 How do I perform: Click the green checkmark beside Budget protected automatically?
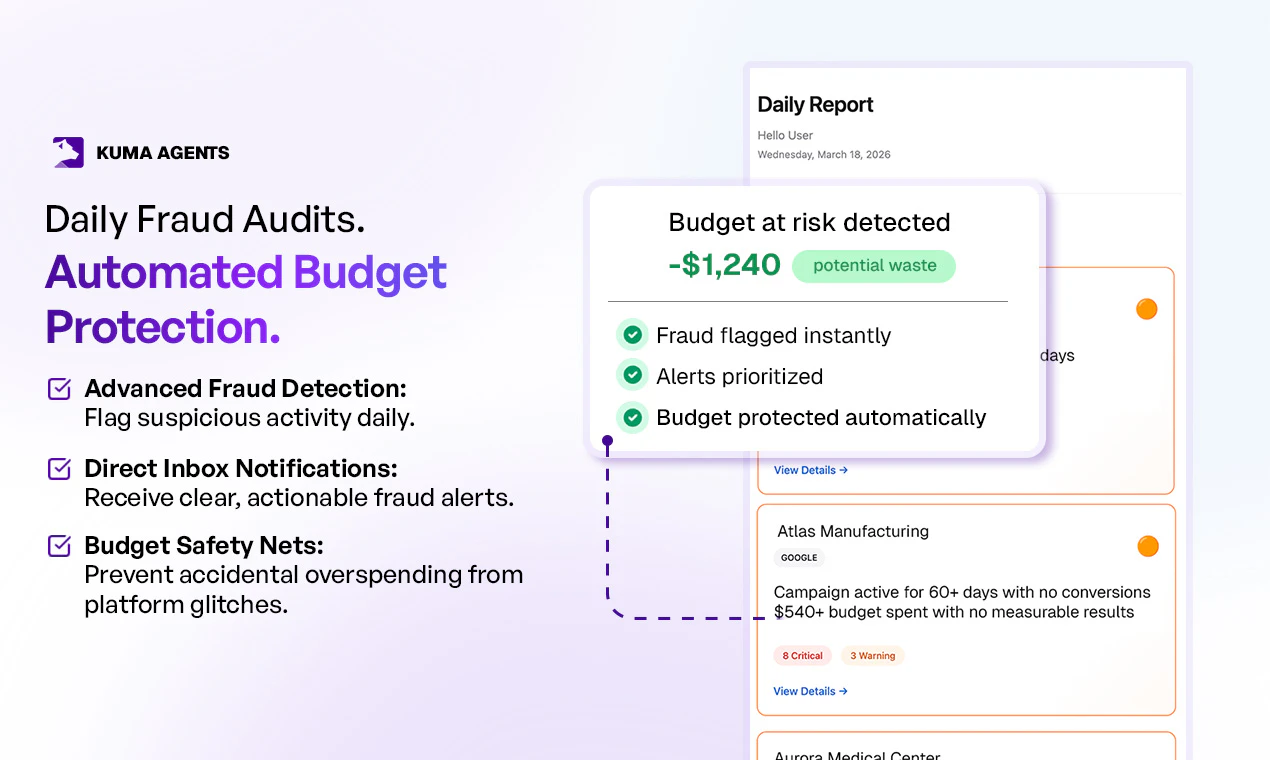click(631, 417)
